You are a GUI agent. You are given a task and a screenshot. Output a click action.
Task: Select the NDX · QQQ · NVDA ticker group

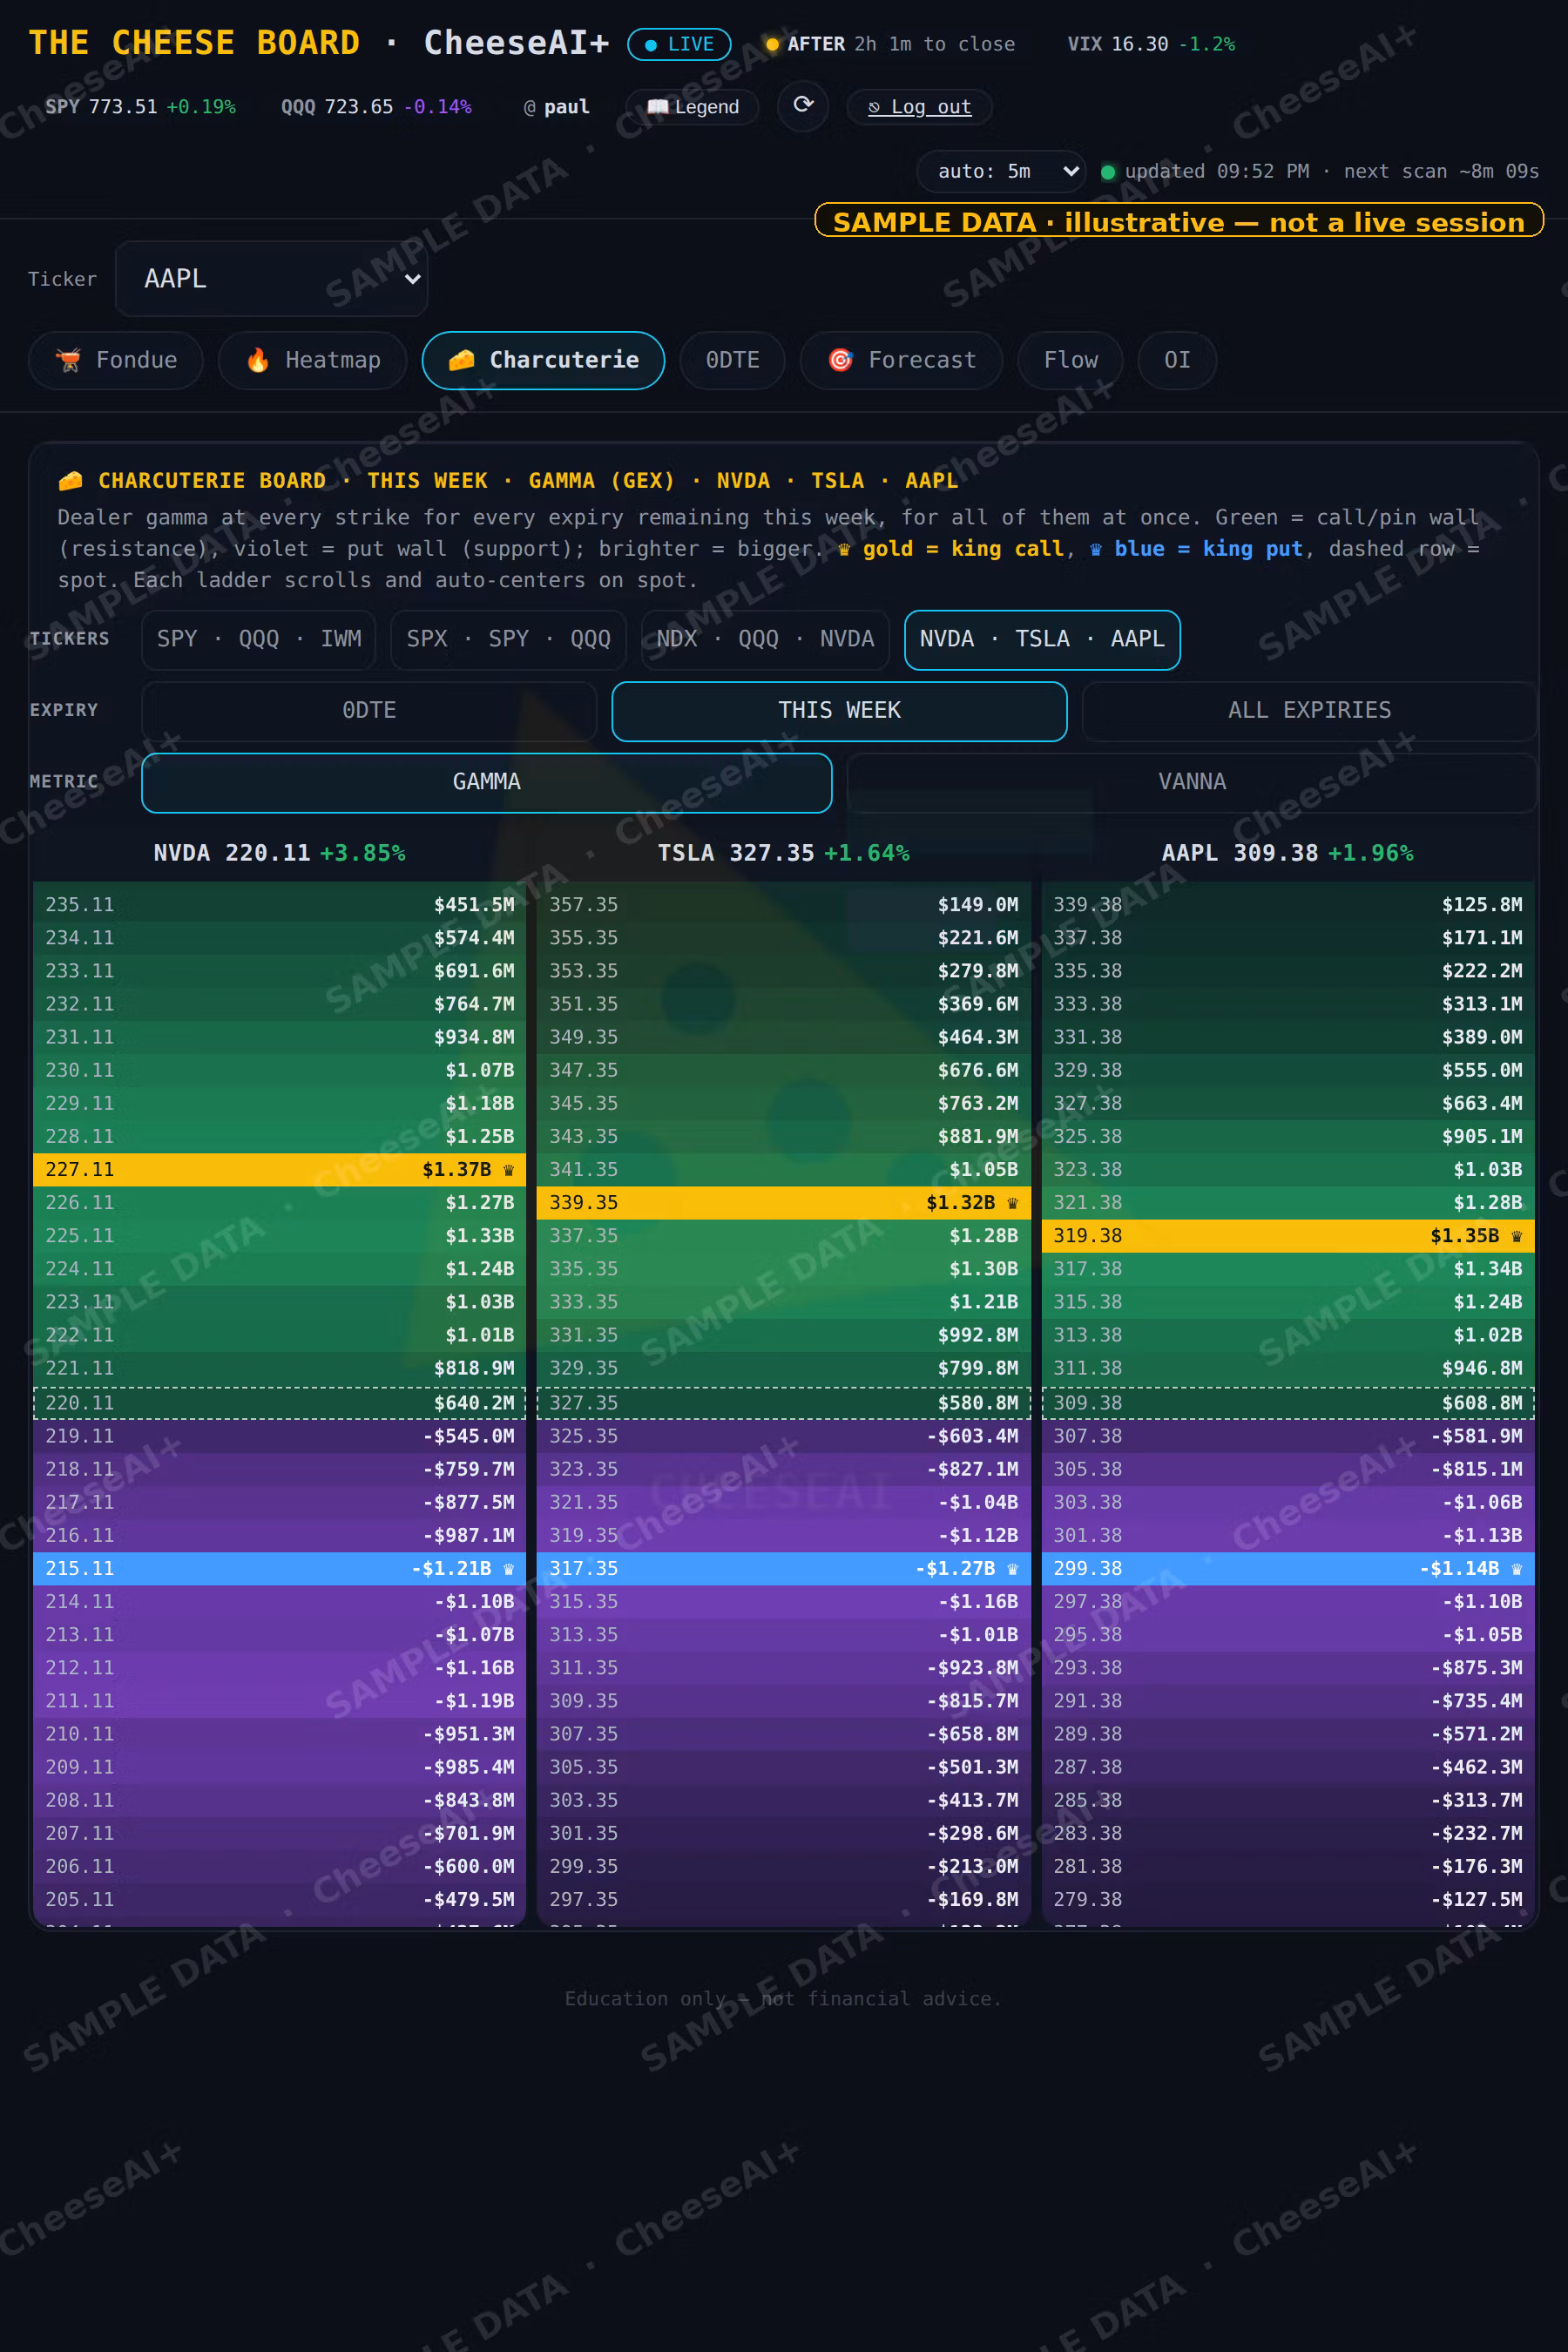[x=765, y=639]
